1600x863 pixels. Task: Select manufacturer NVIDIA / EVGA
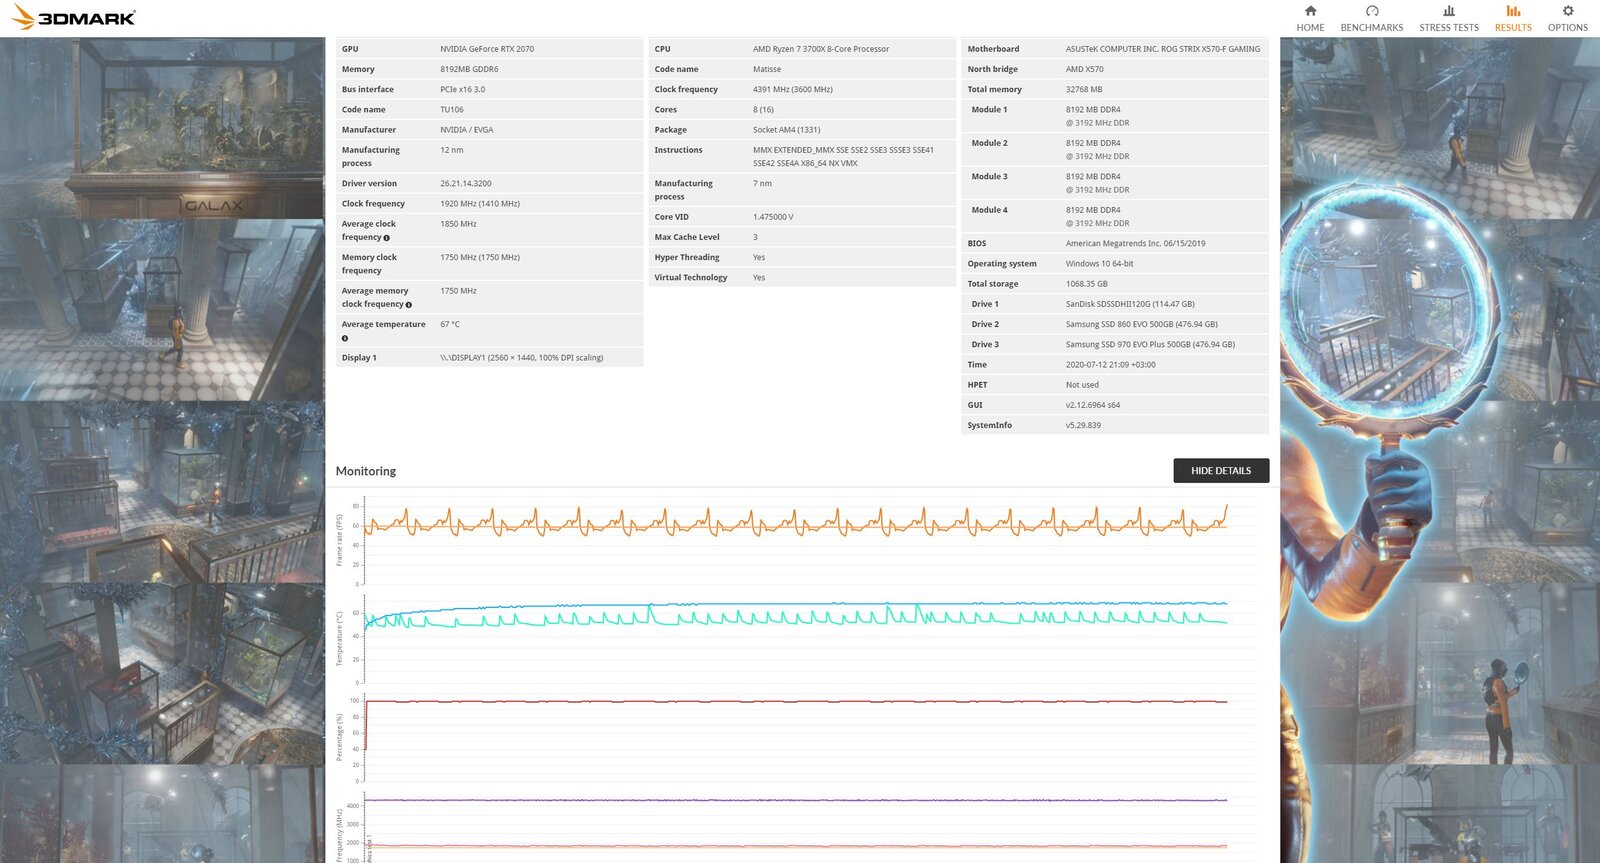click(467, 130)
